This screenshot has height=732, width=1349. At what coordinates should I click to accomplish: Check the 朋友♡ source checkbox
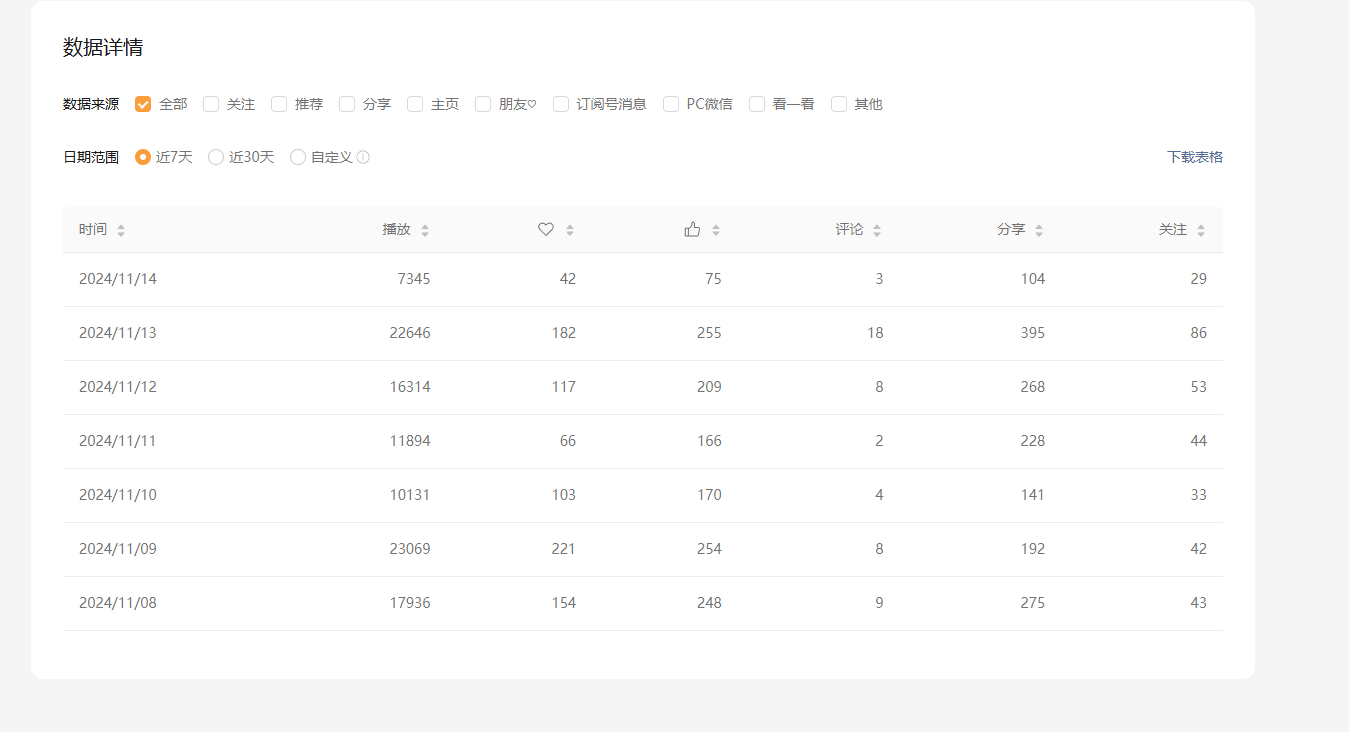[x=483, y=104]
